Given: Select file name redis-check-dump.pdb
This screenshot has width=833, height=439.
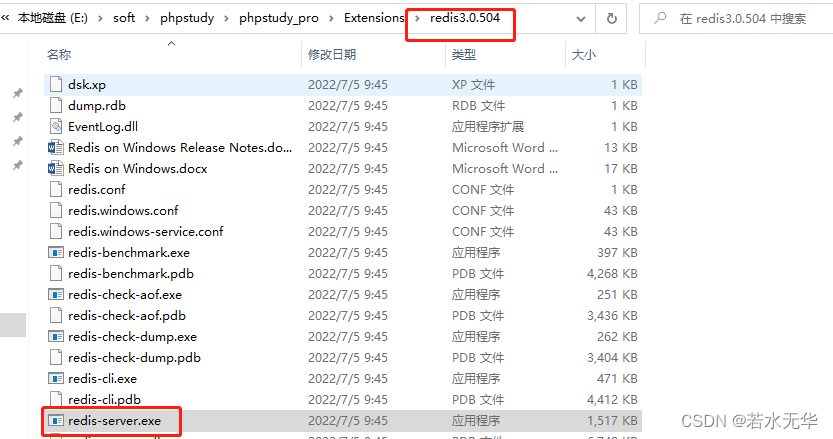Looking at the screenshot, I should 134,357.
